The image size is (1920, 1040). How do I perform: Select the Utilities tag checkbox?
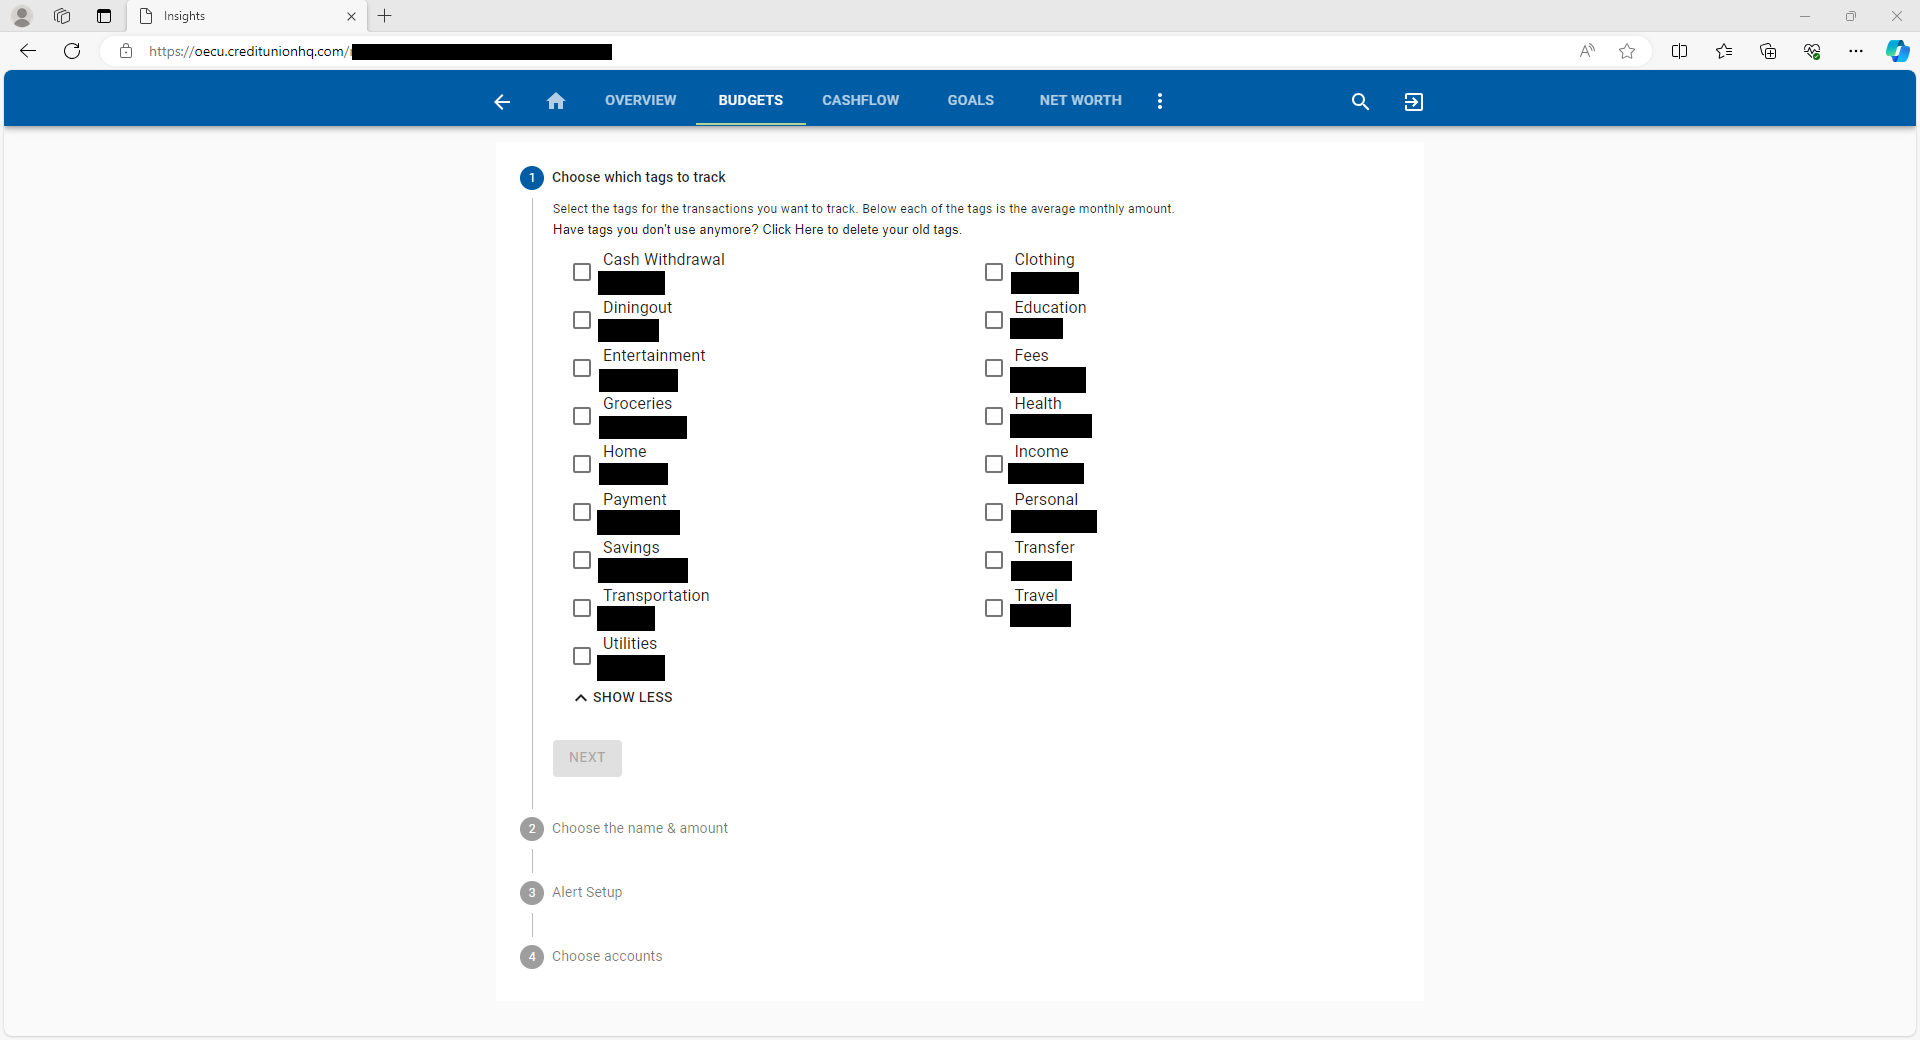[x=582, y=656]
